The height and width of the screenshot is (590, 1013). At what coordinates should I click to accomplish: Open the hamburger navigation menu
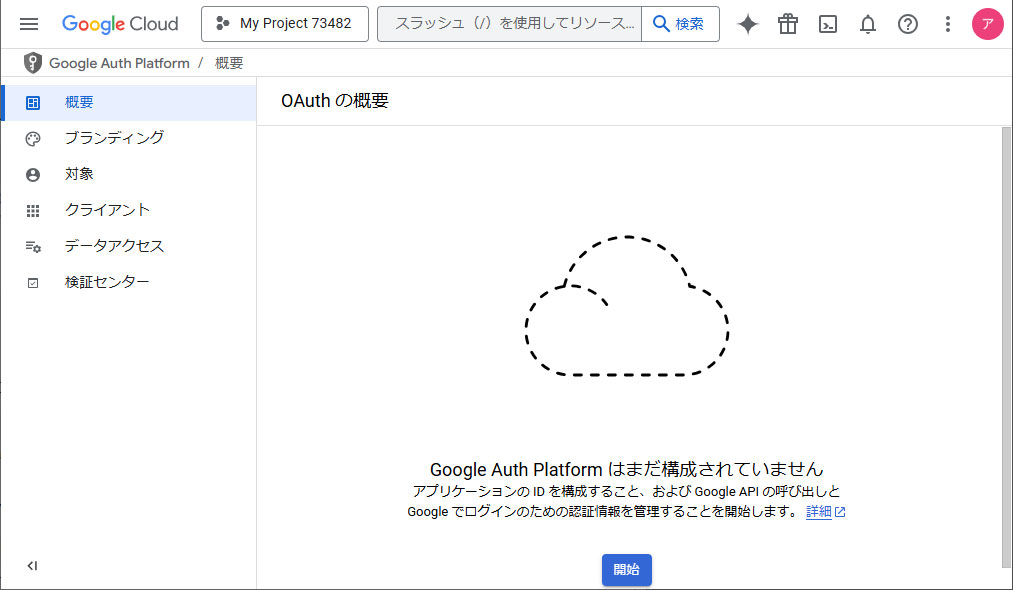[x=29, y=24]
